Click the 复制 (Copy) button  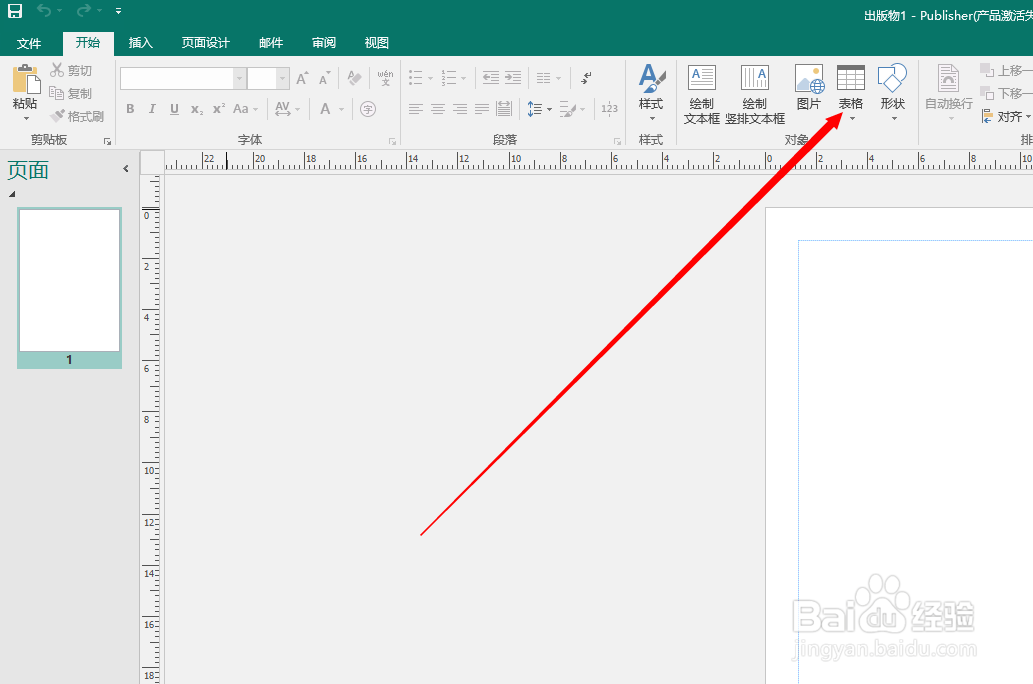point(73,92)
